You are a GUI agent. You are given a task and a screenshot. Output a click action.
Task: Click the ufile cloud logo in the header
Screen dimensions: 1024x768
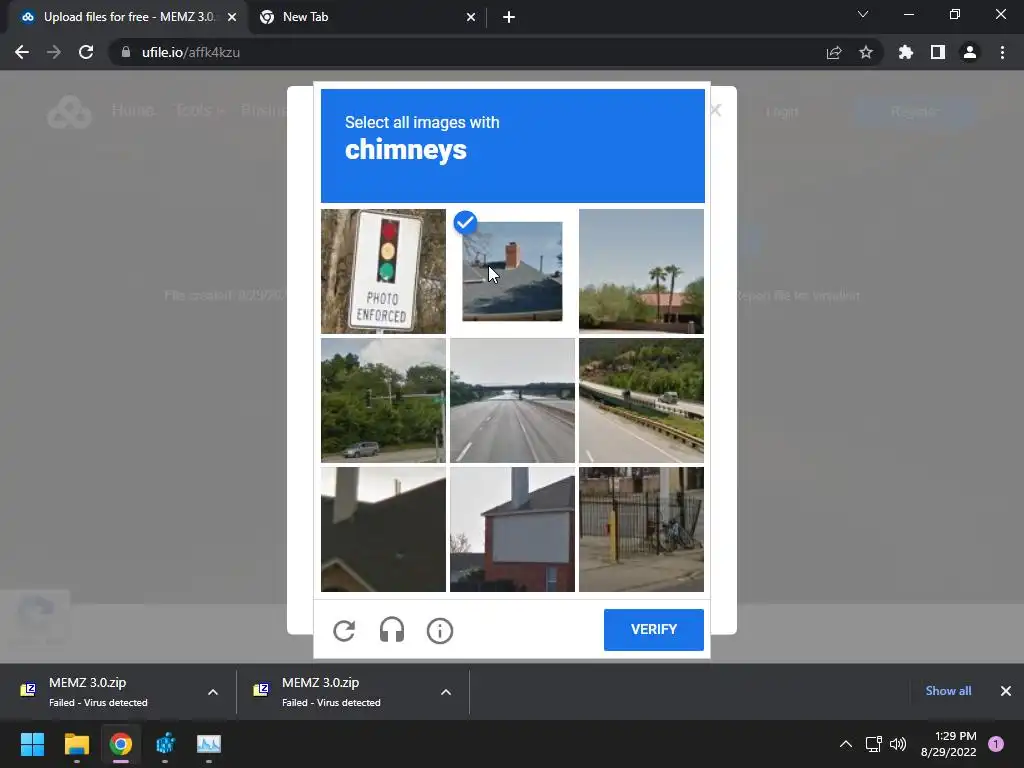69,112
